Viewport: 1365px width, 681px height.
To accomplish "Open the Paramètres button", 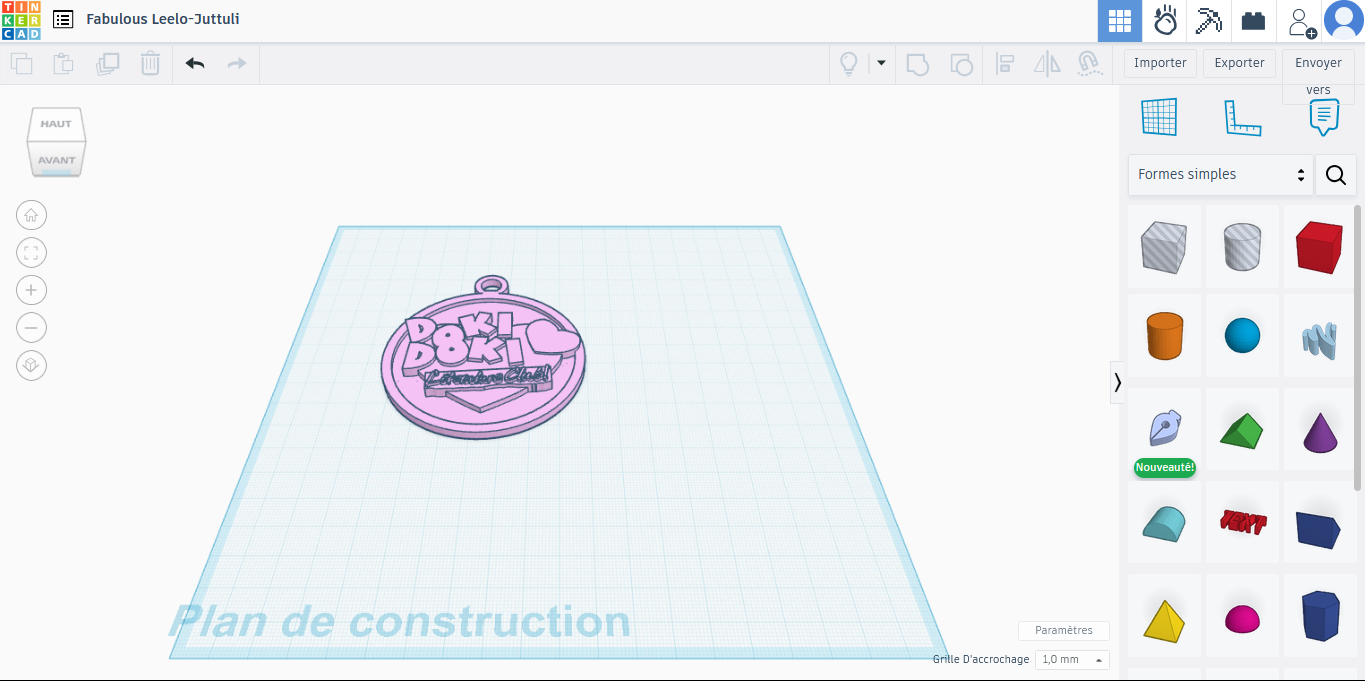I will 1064,630.
